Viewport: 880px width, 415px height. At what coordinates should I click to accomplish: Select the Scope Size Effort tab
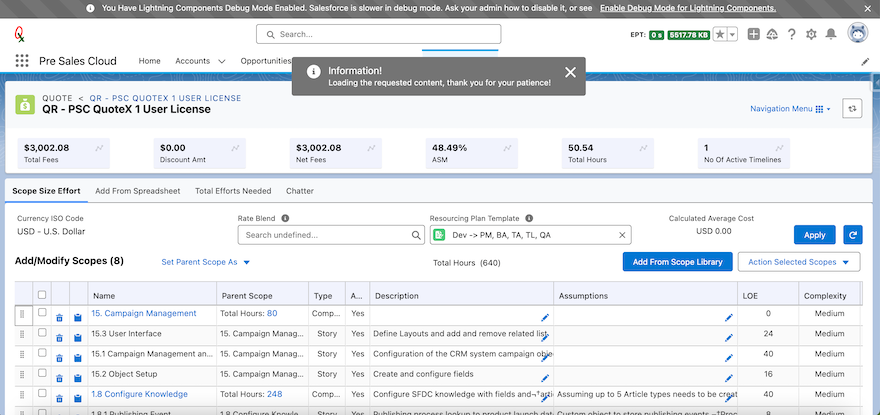pos(46,191)
